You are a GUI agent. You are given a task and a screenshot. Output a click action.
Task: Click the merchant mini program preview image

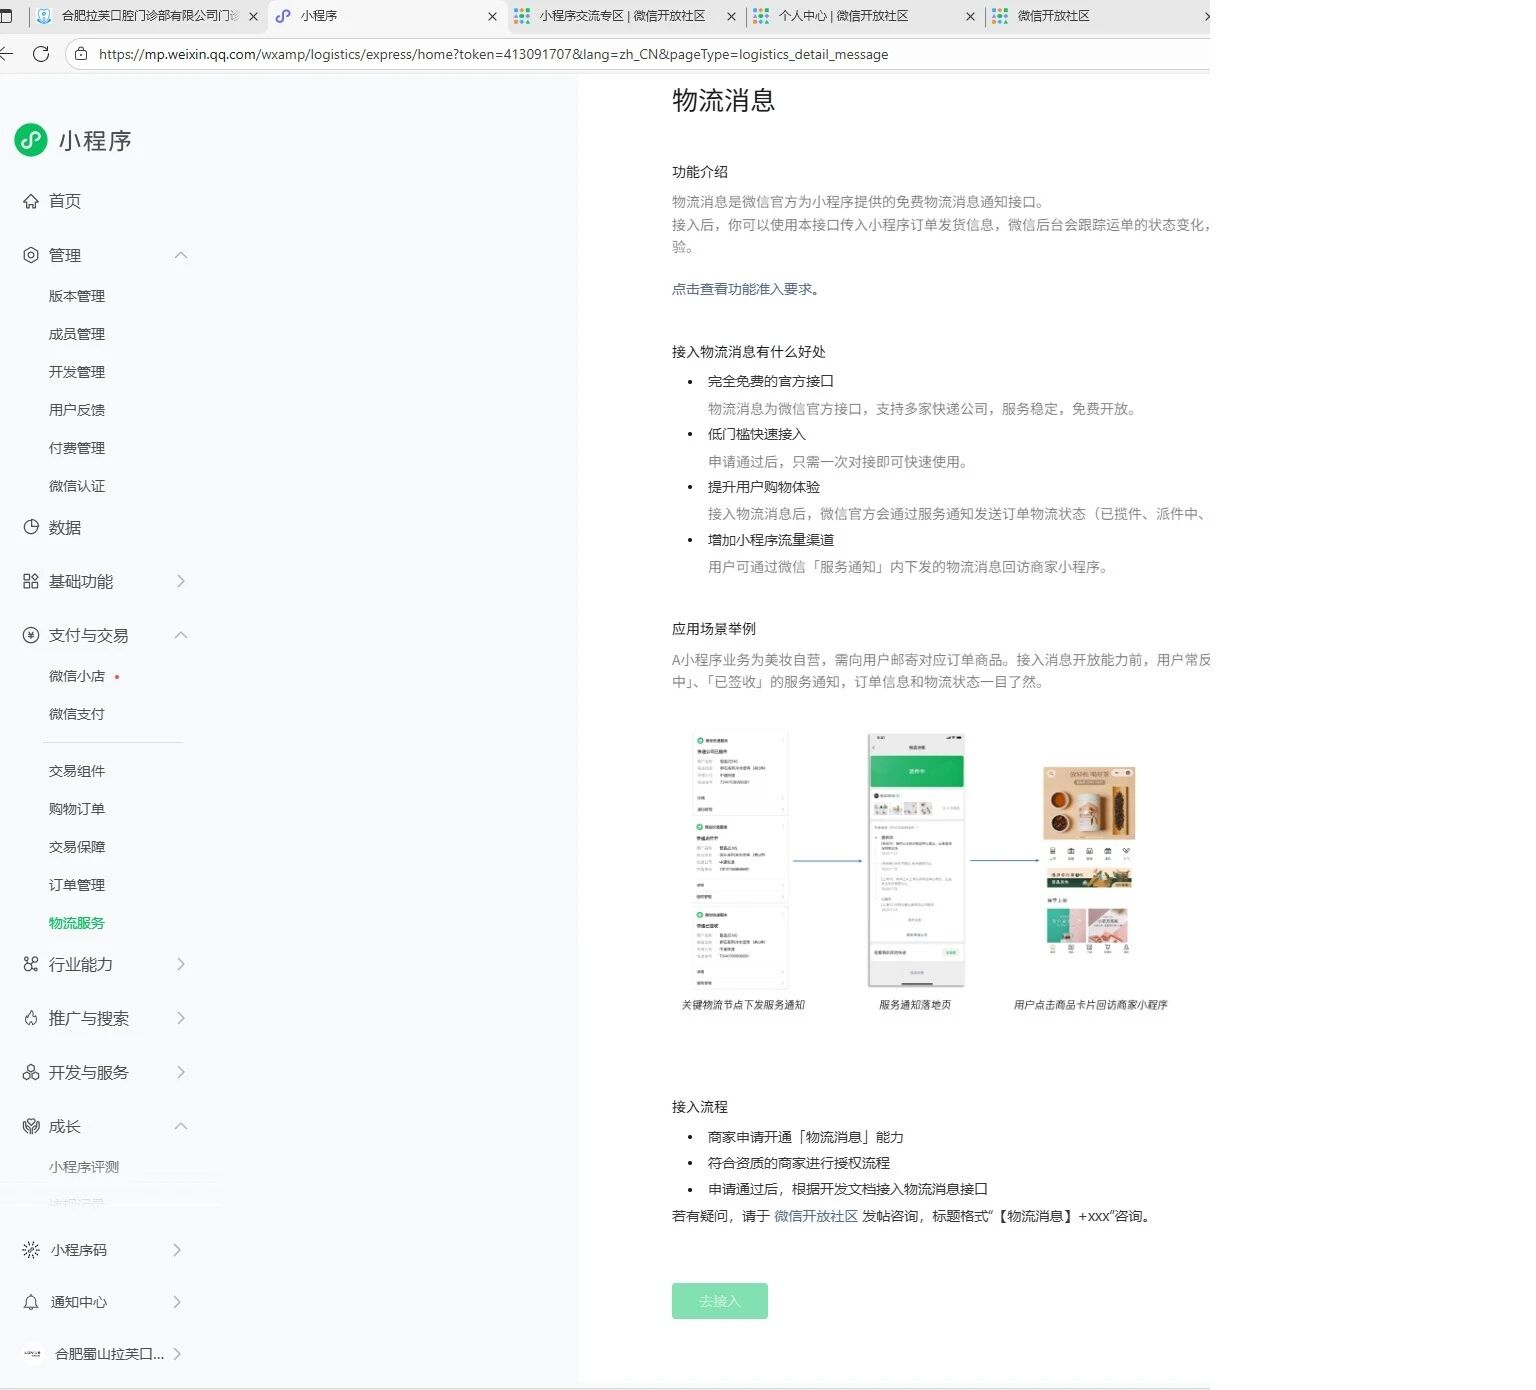coord(1089,860)
